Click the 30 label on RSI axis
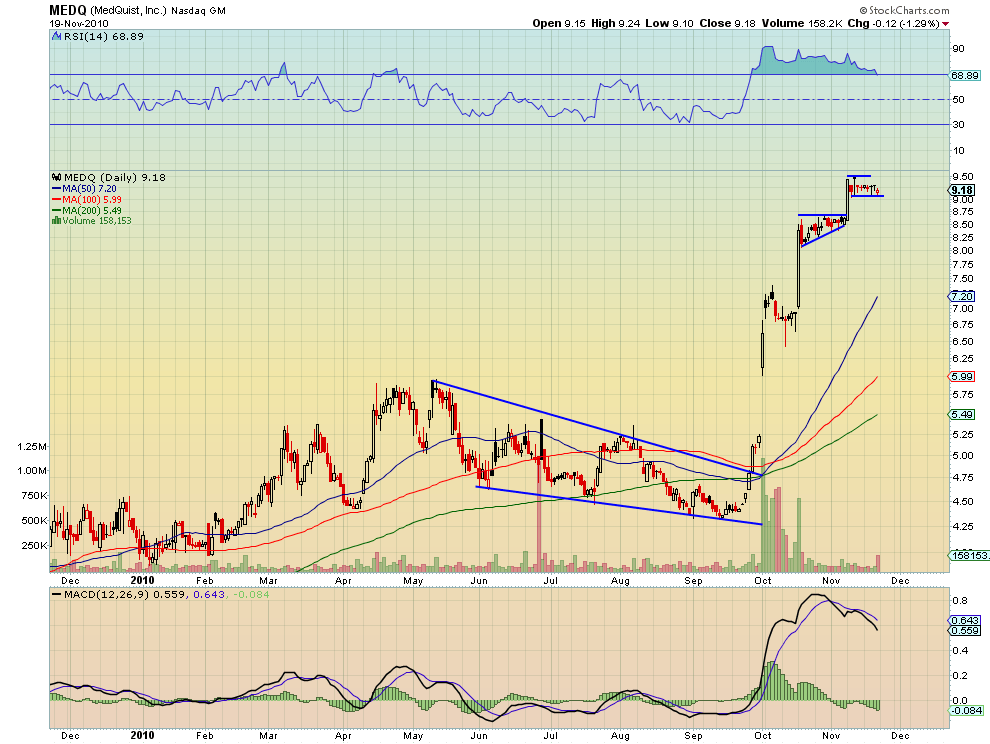 958,124
